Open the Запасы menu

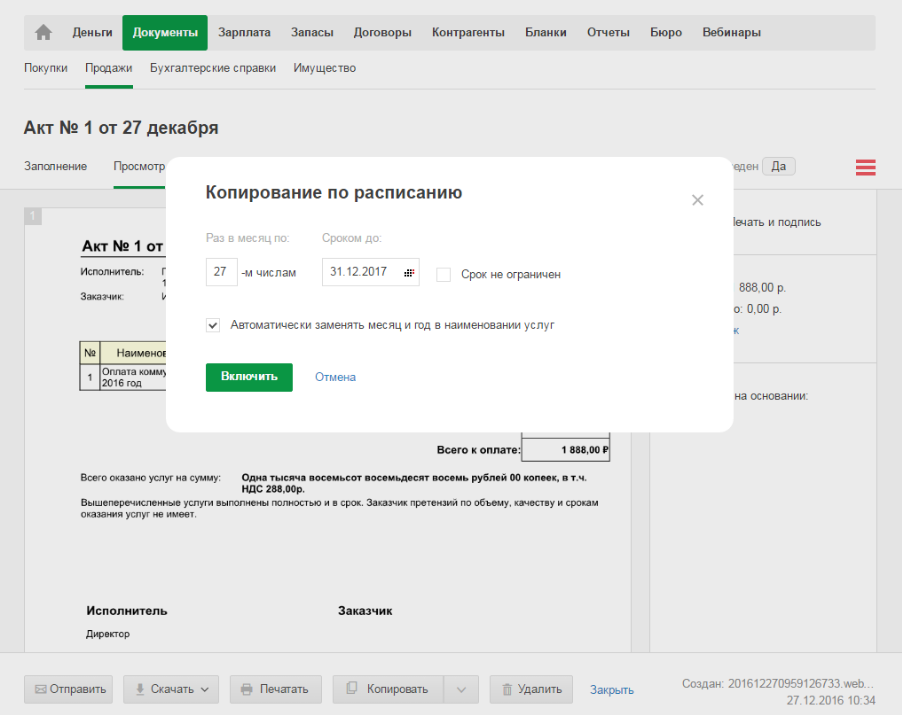pos(312,32)
